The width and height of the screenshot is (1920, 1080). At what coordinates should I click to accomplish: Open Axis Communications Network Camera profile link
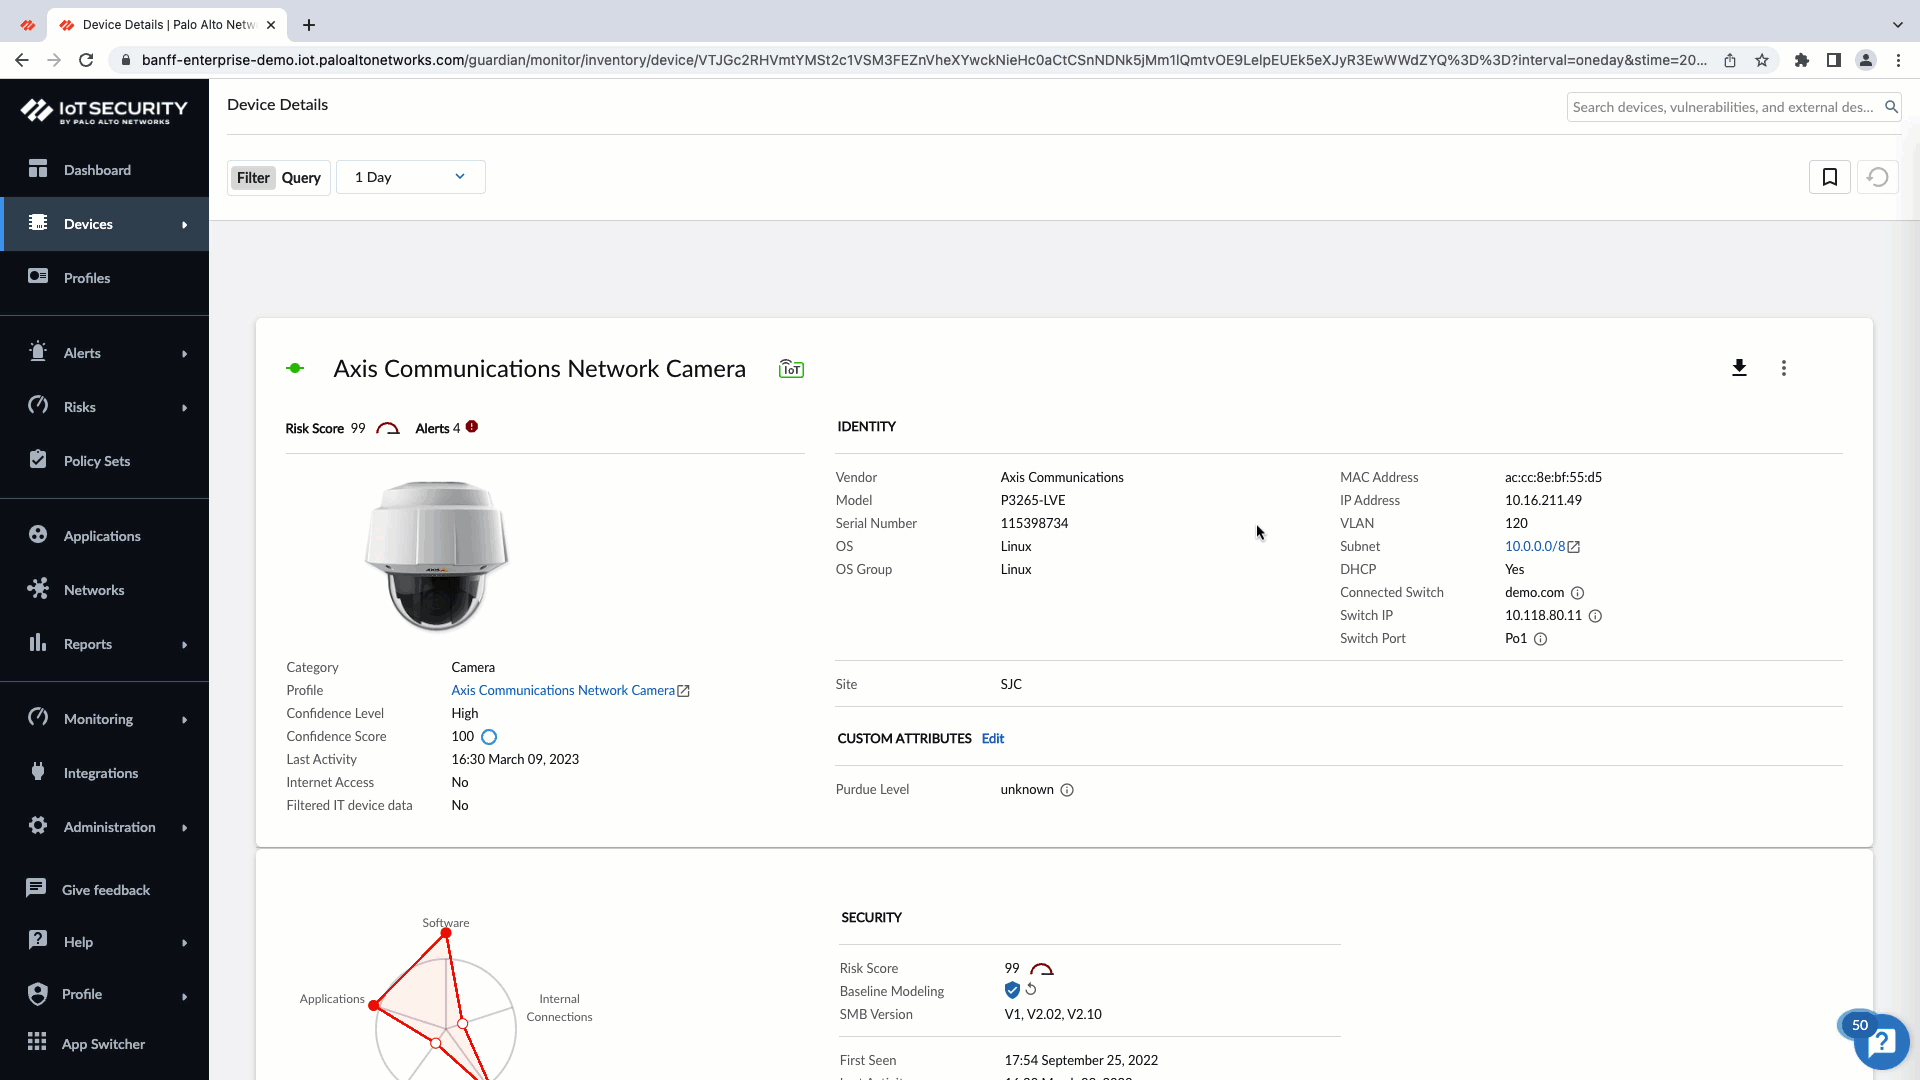pyautogui.click(x=563, y=690)
